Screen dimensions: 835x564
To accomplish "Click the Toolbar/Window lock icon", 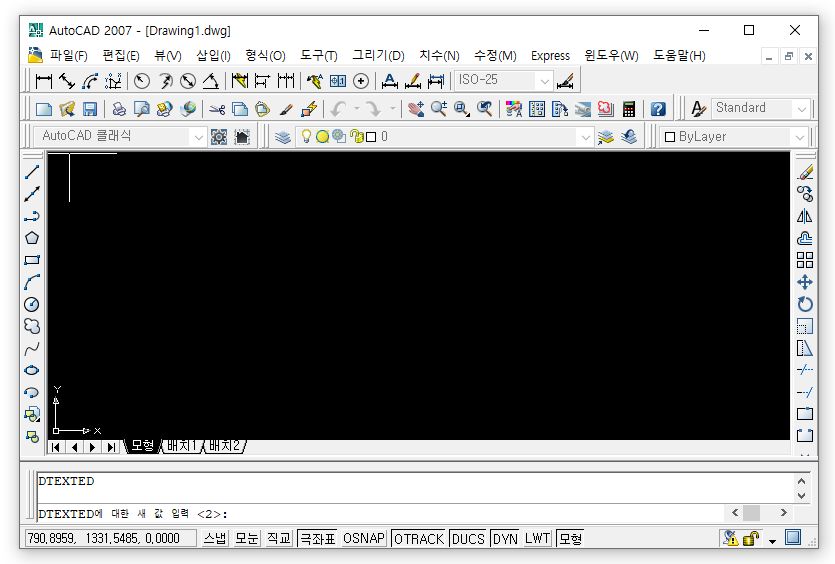I will click(751, 538).
